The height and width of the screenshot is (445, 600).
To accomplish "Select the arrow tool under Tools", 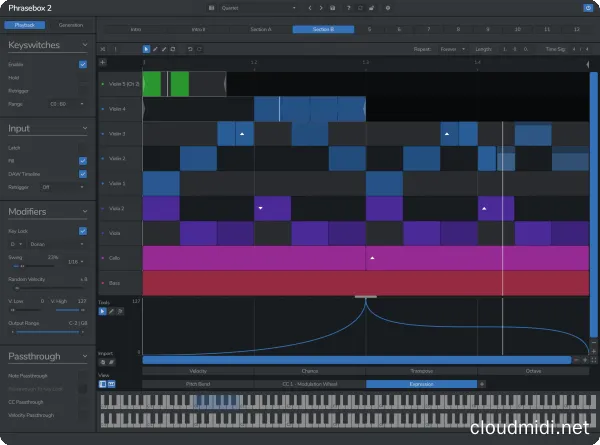I will point(104,311).
